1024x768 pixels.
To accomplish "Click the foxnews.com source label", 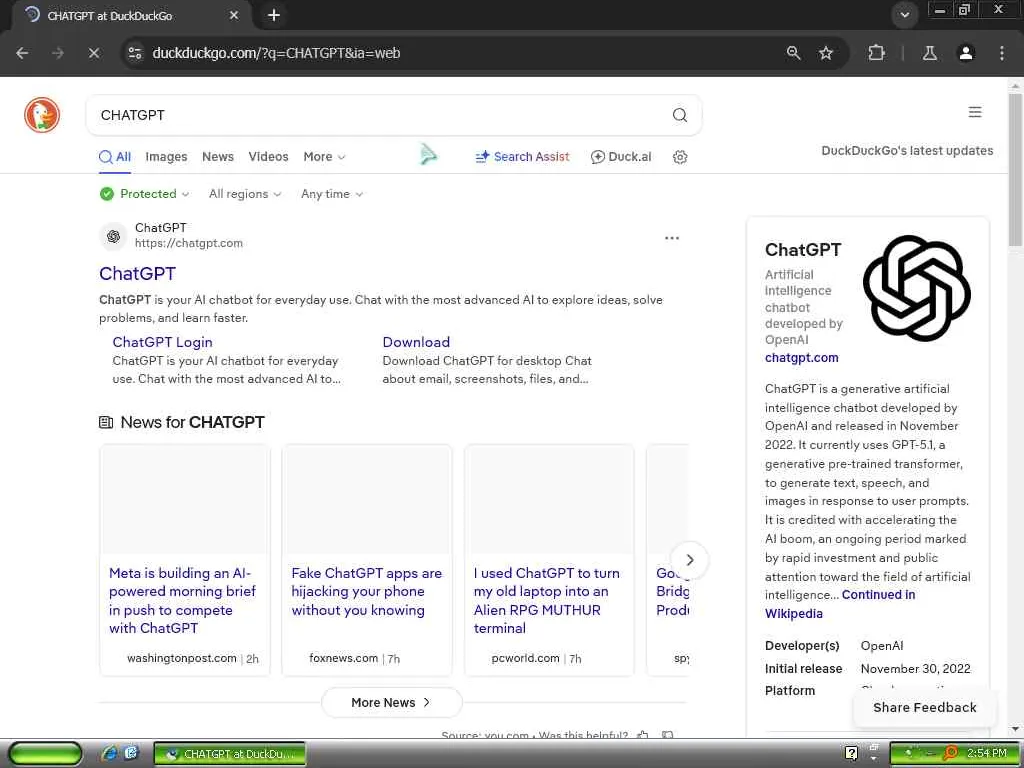I will pyautogui.click(x=344, y=658).
